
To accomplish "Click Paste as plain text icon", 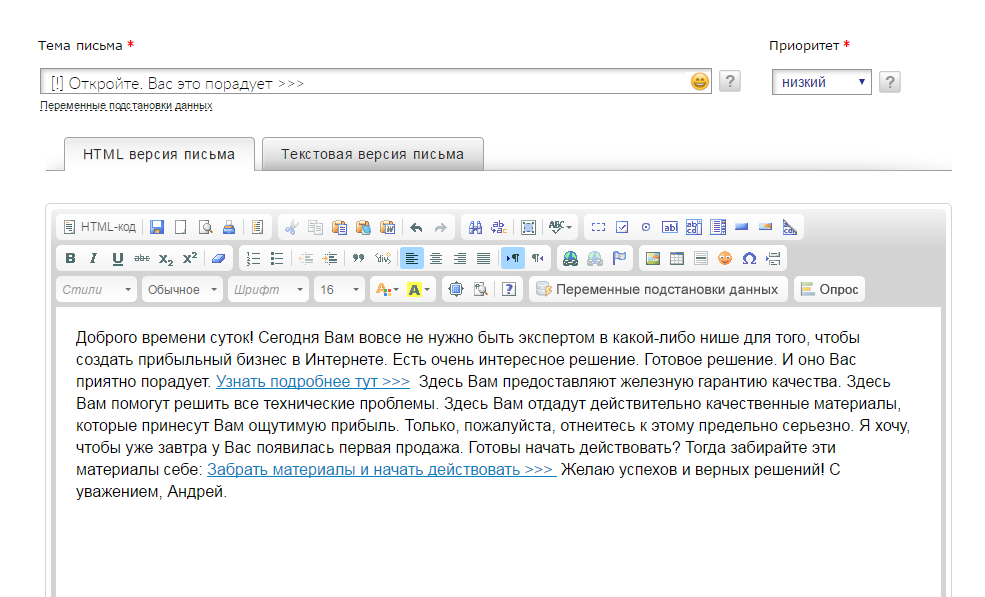I will [x=363, y=227].
